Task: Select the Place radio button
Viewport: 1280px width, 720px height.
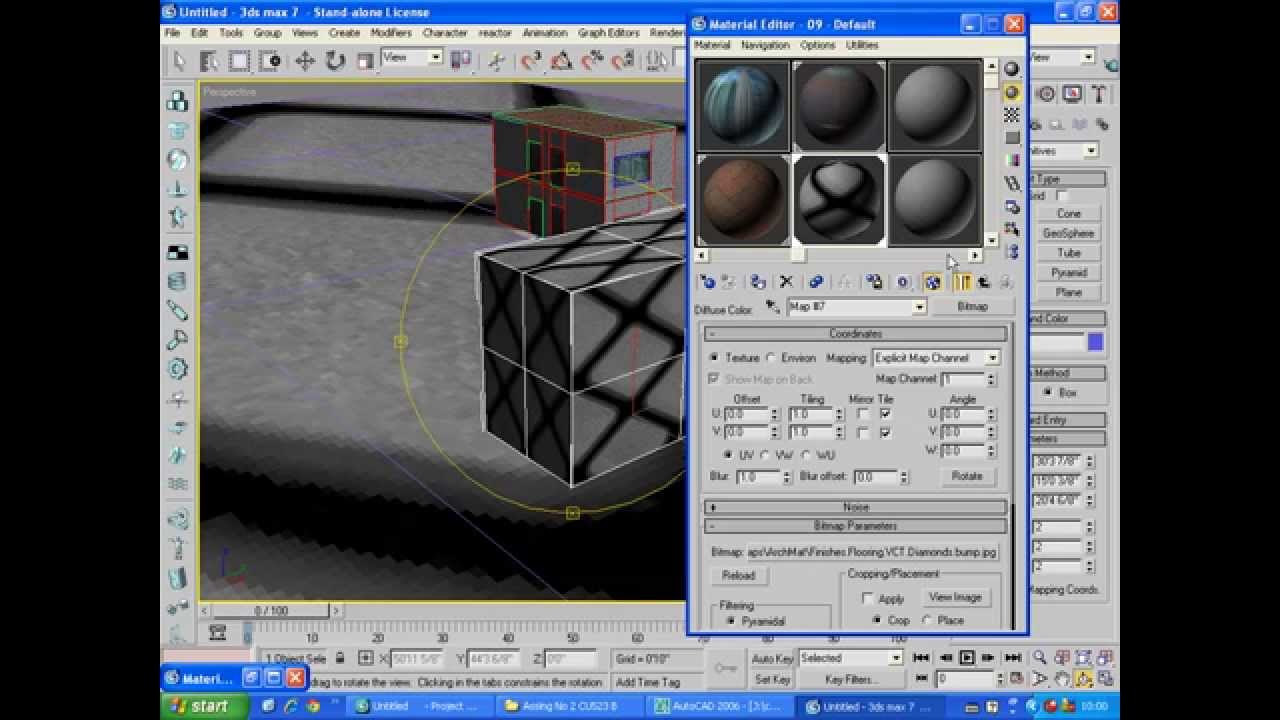Action: (927, 620)
